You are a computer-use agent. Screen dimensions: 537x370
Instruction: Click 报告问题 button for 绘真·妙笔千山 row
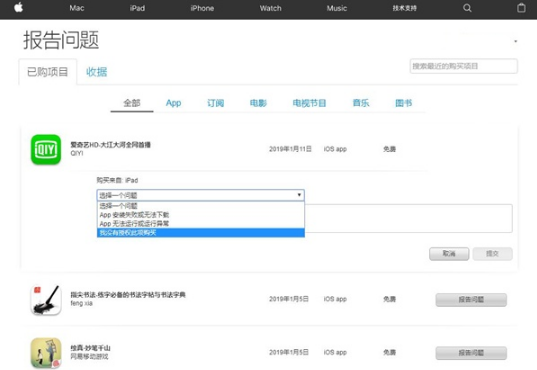point(471,353)
